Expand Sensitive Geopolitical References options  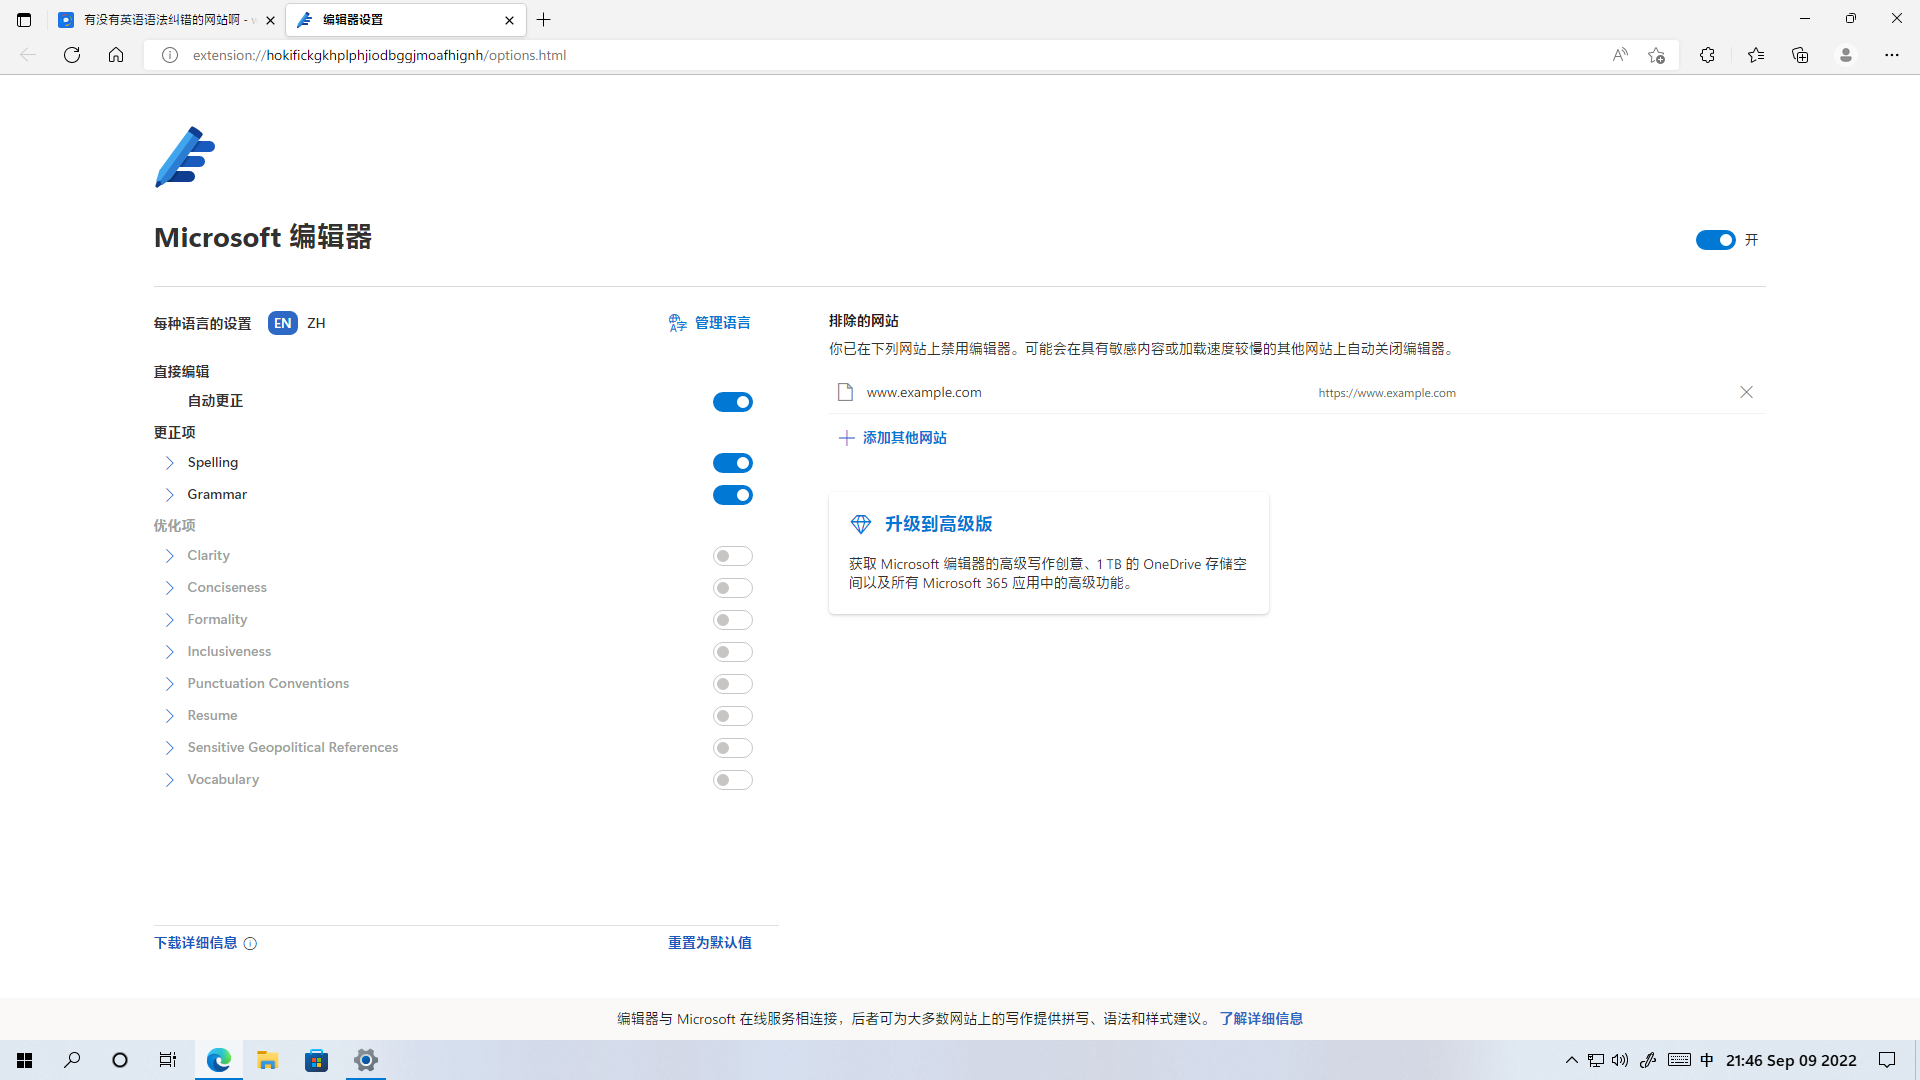click(169, 748)
